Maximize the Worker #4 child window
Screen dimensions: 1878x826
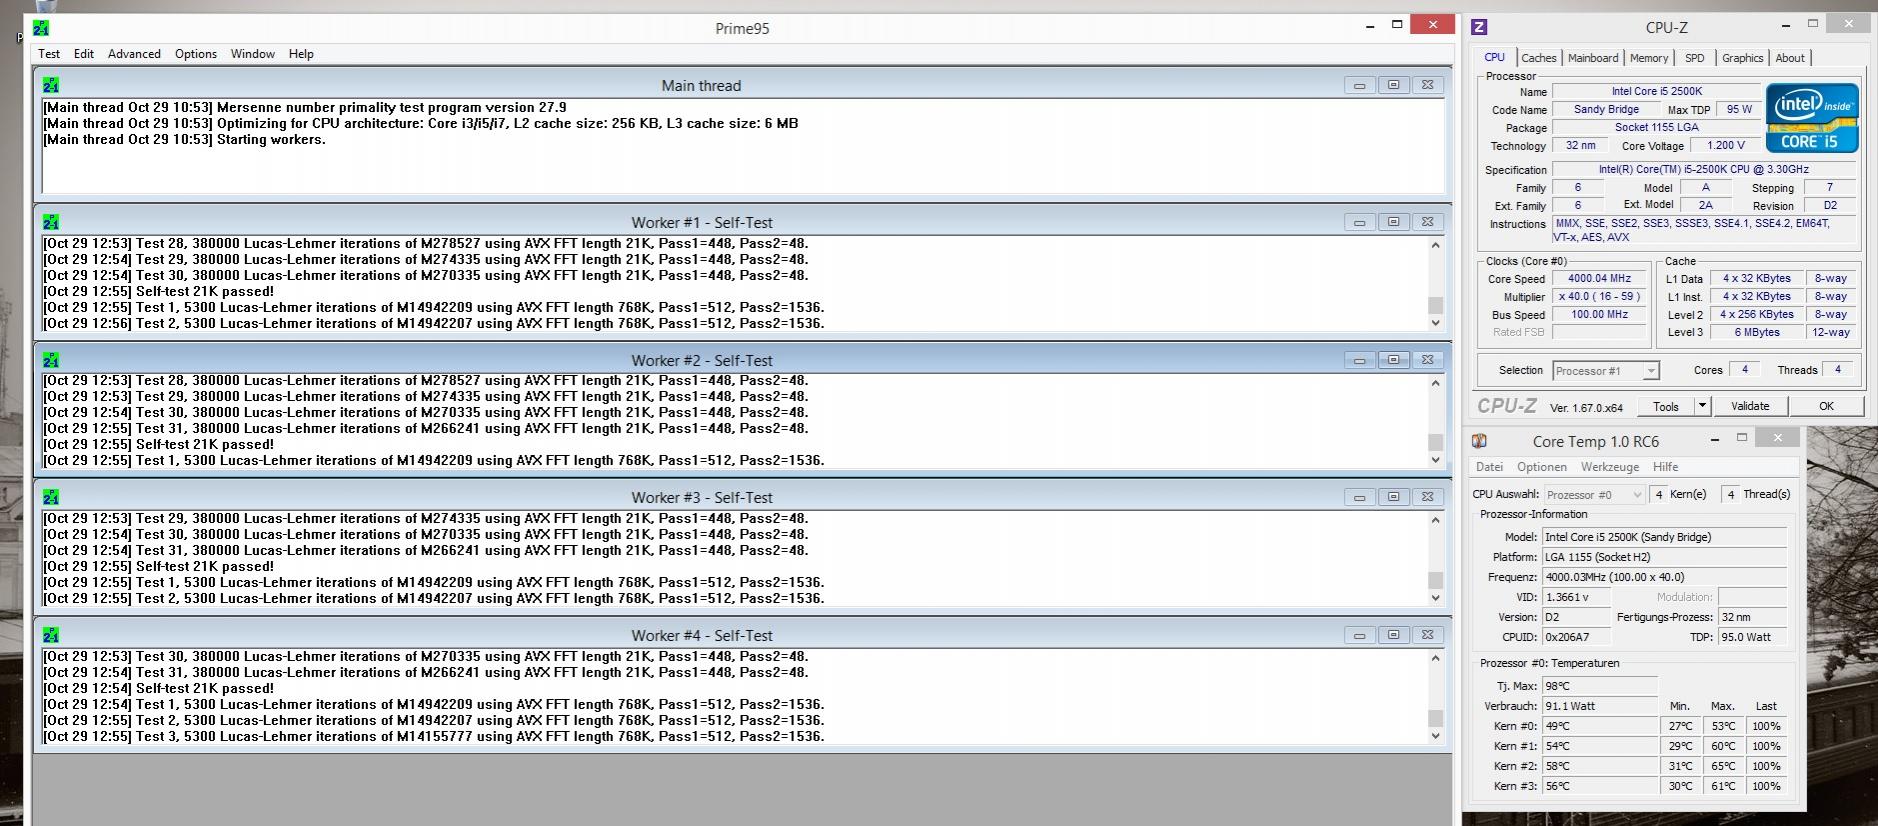[1393, 635]
